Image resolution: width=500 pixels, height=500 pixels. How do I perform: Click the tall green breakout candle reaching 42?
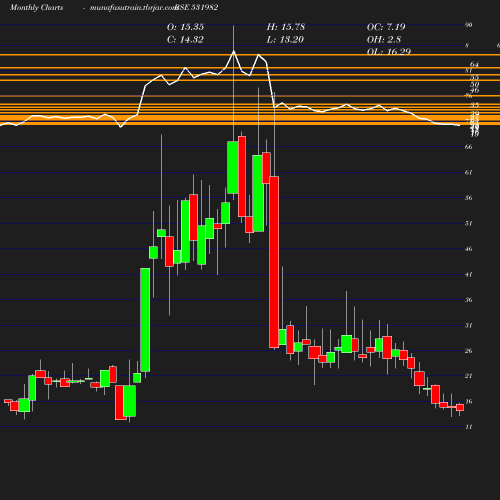click(x=145, y=320)
